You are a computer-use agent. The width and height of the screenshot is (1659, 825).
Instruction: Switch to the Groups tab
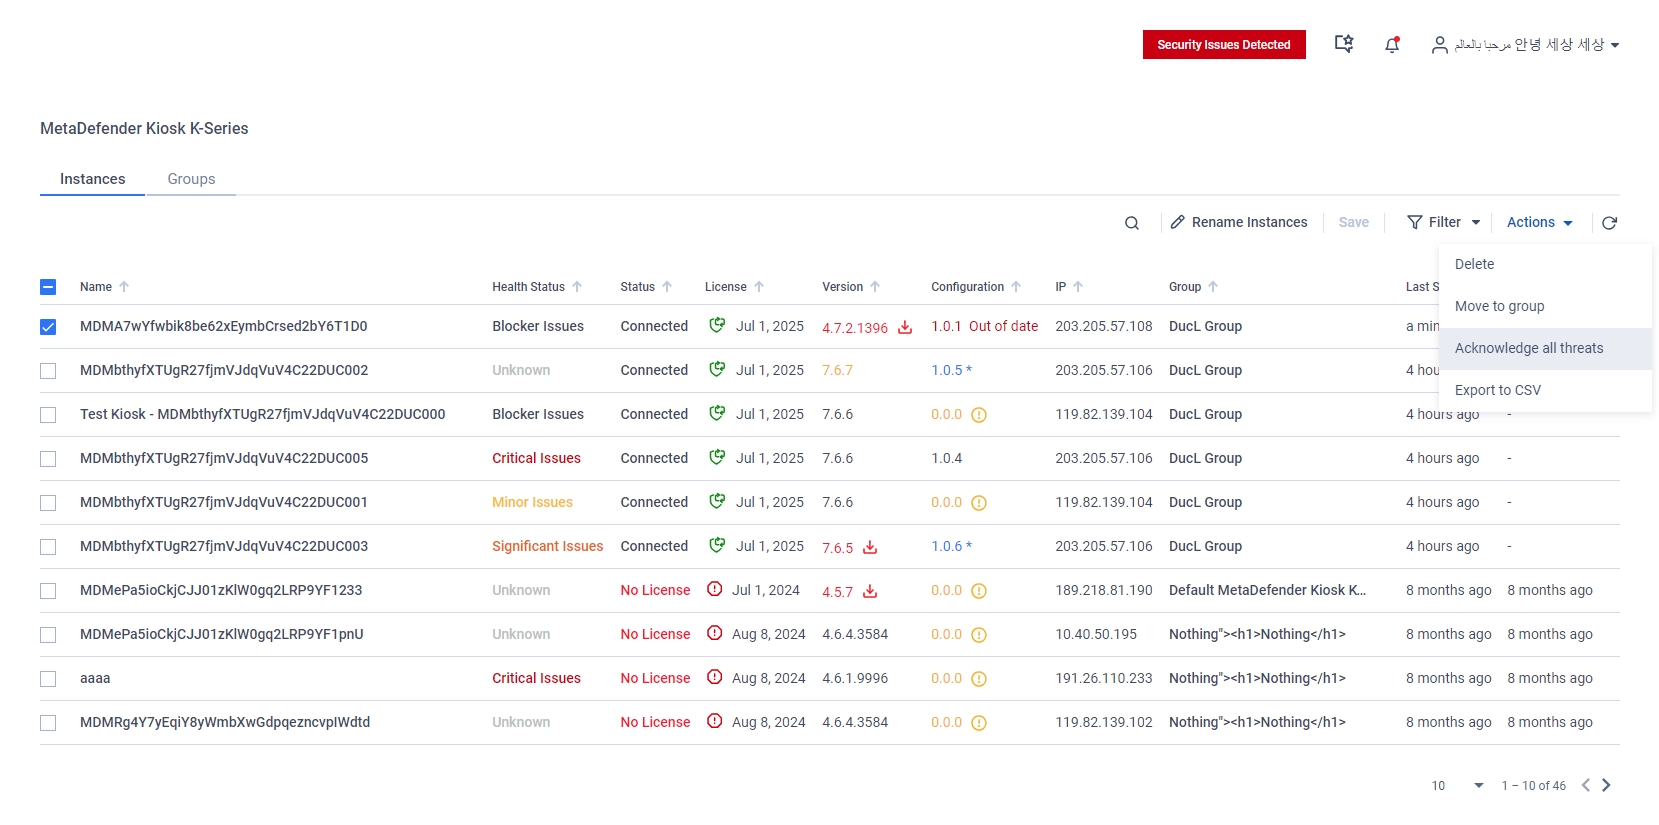[x=191, y=179]
